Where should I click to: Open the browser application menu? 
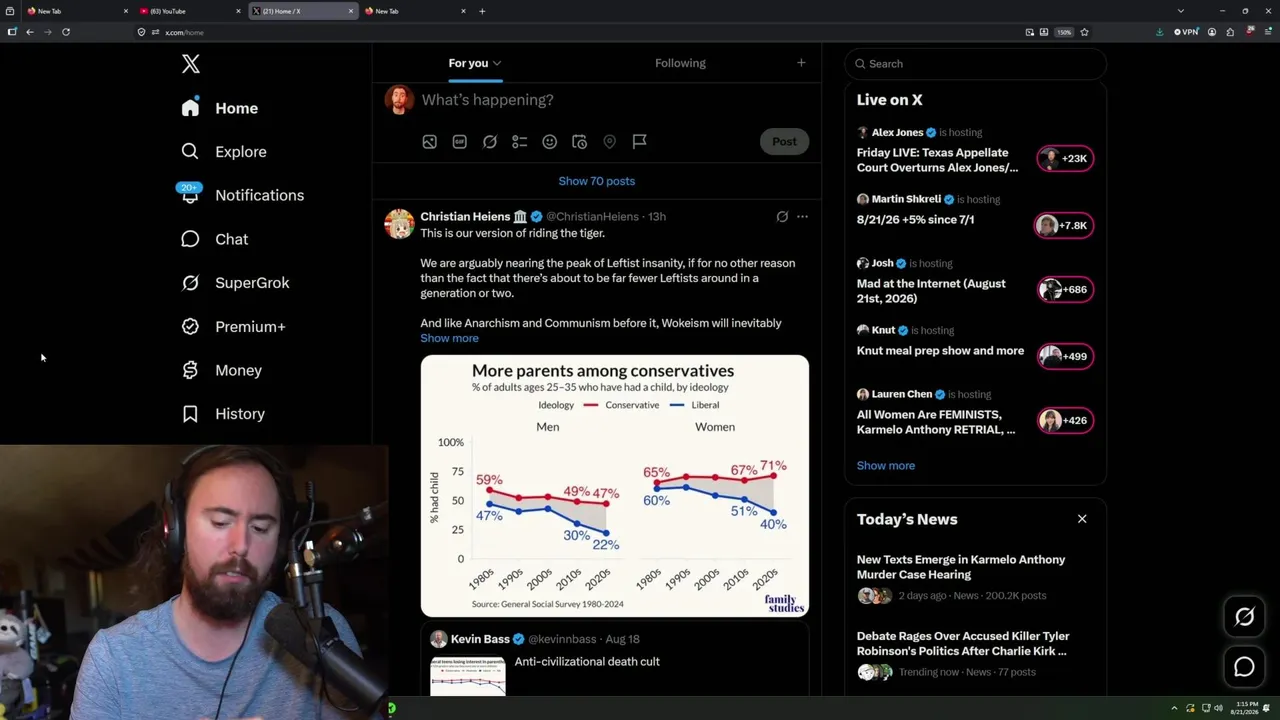coord(1266,32)
